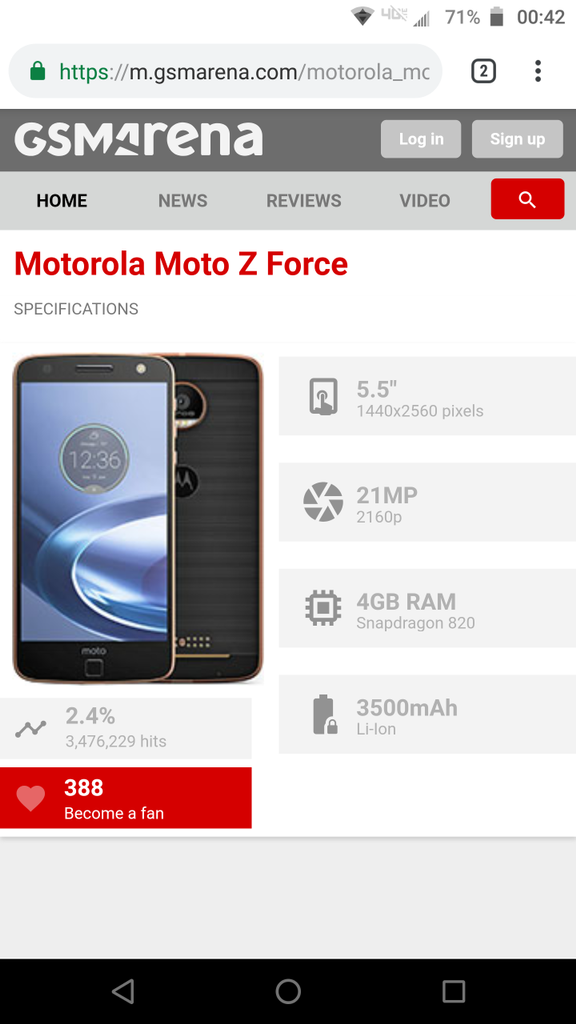
Task: Tap the Android back navigation button
Action: tap(123, 991)
